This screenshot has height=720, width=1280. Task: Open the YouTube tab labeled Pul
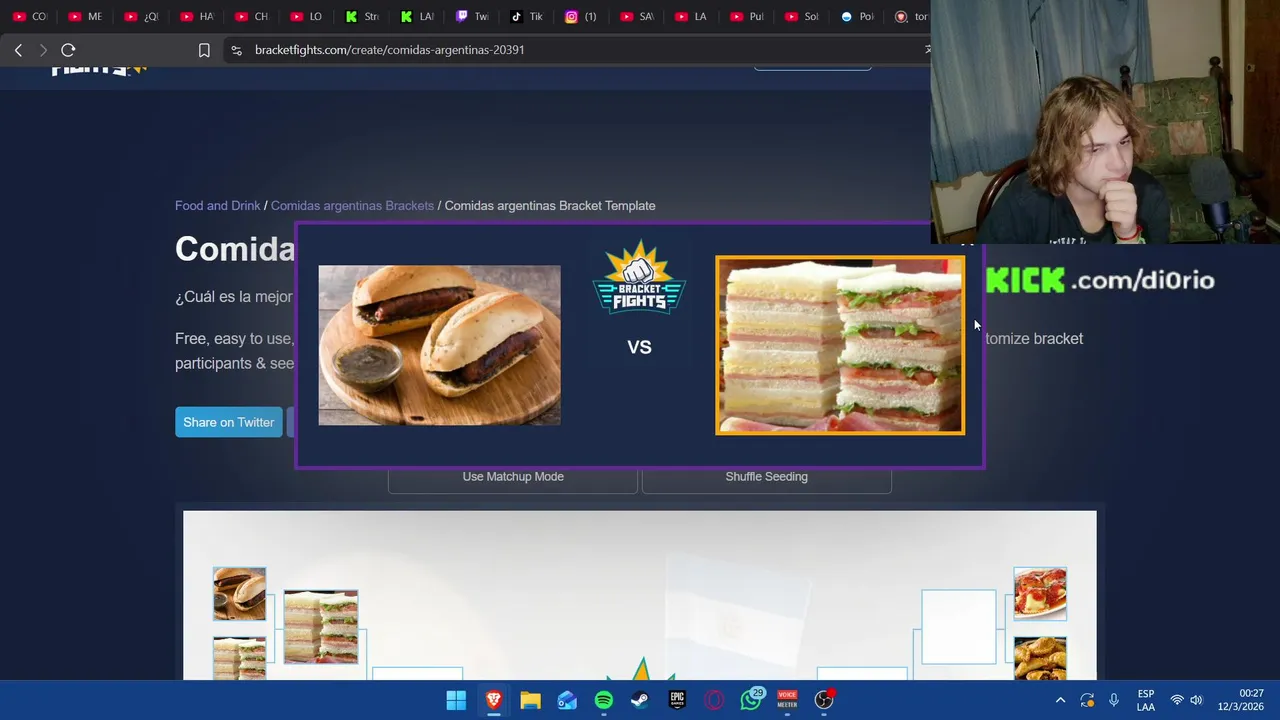[x=747, y=16]
